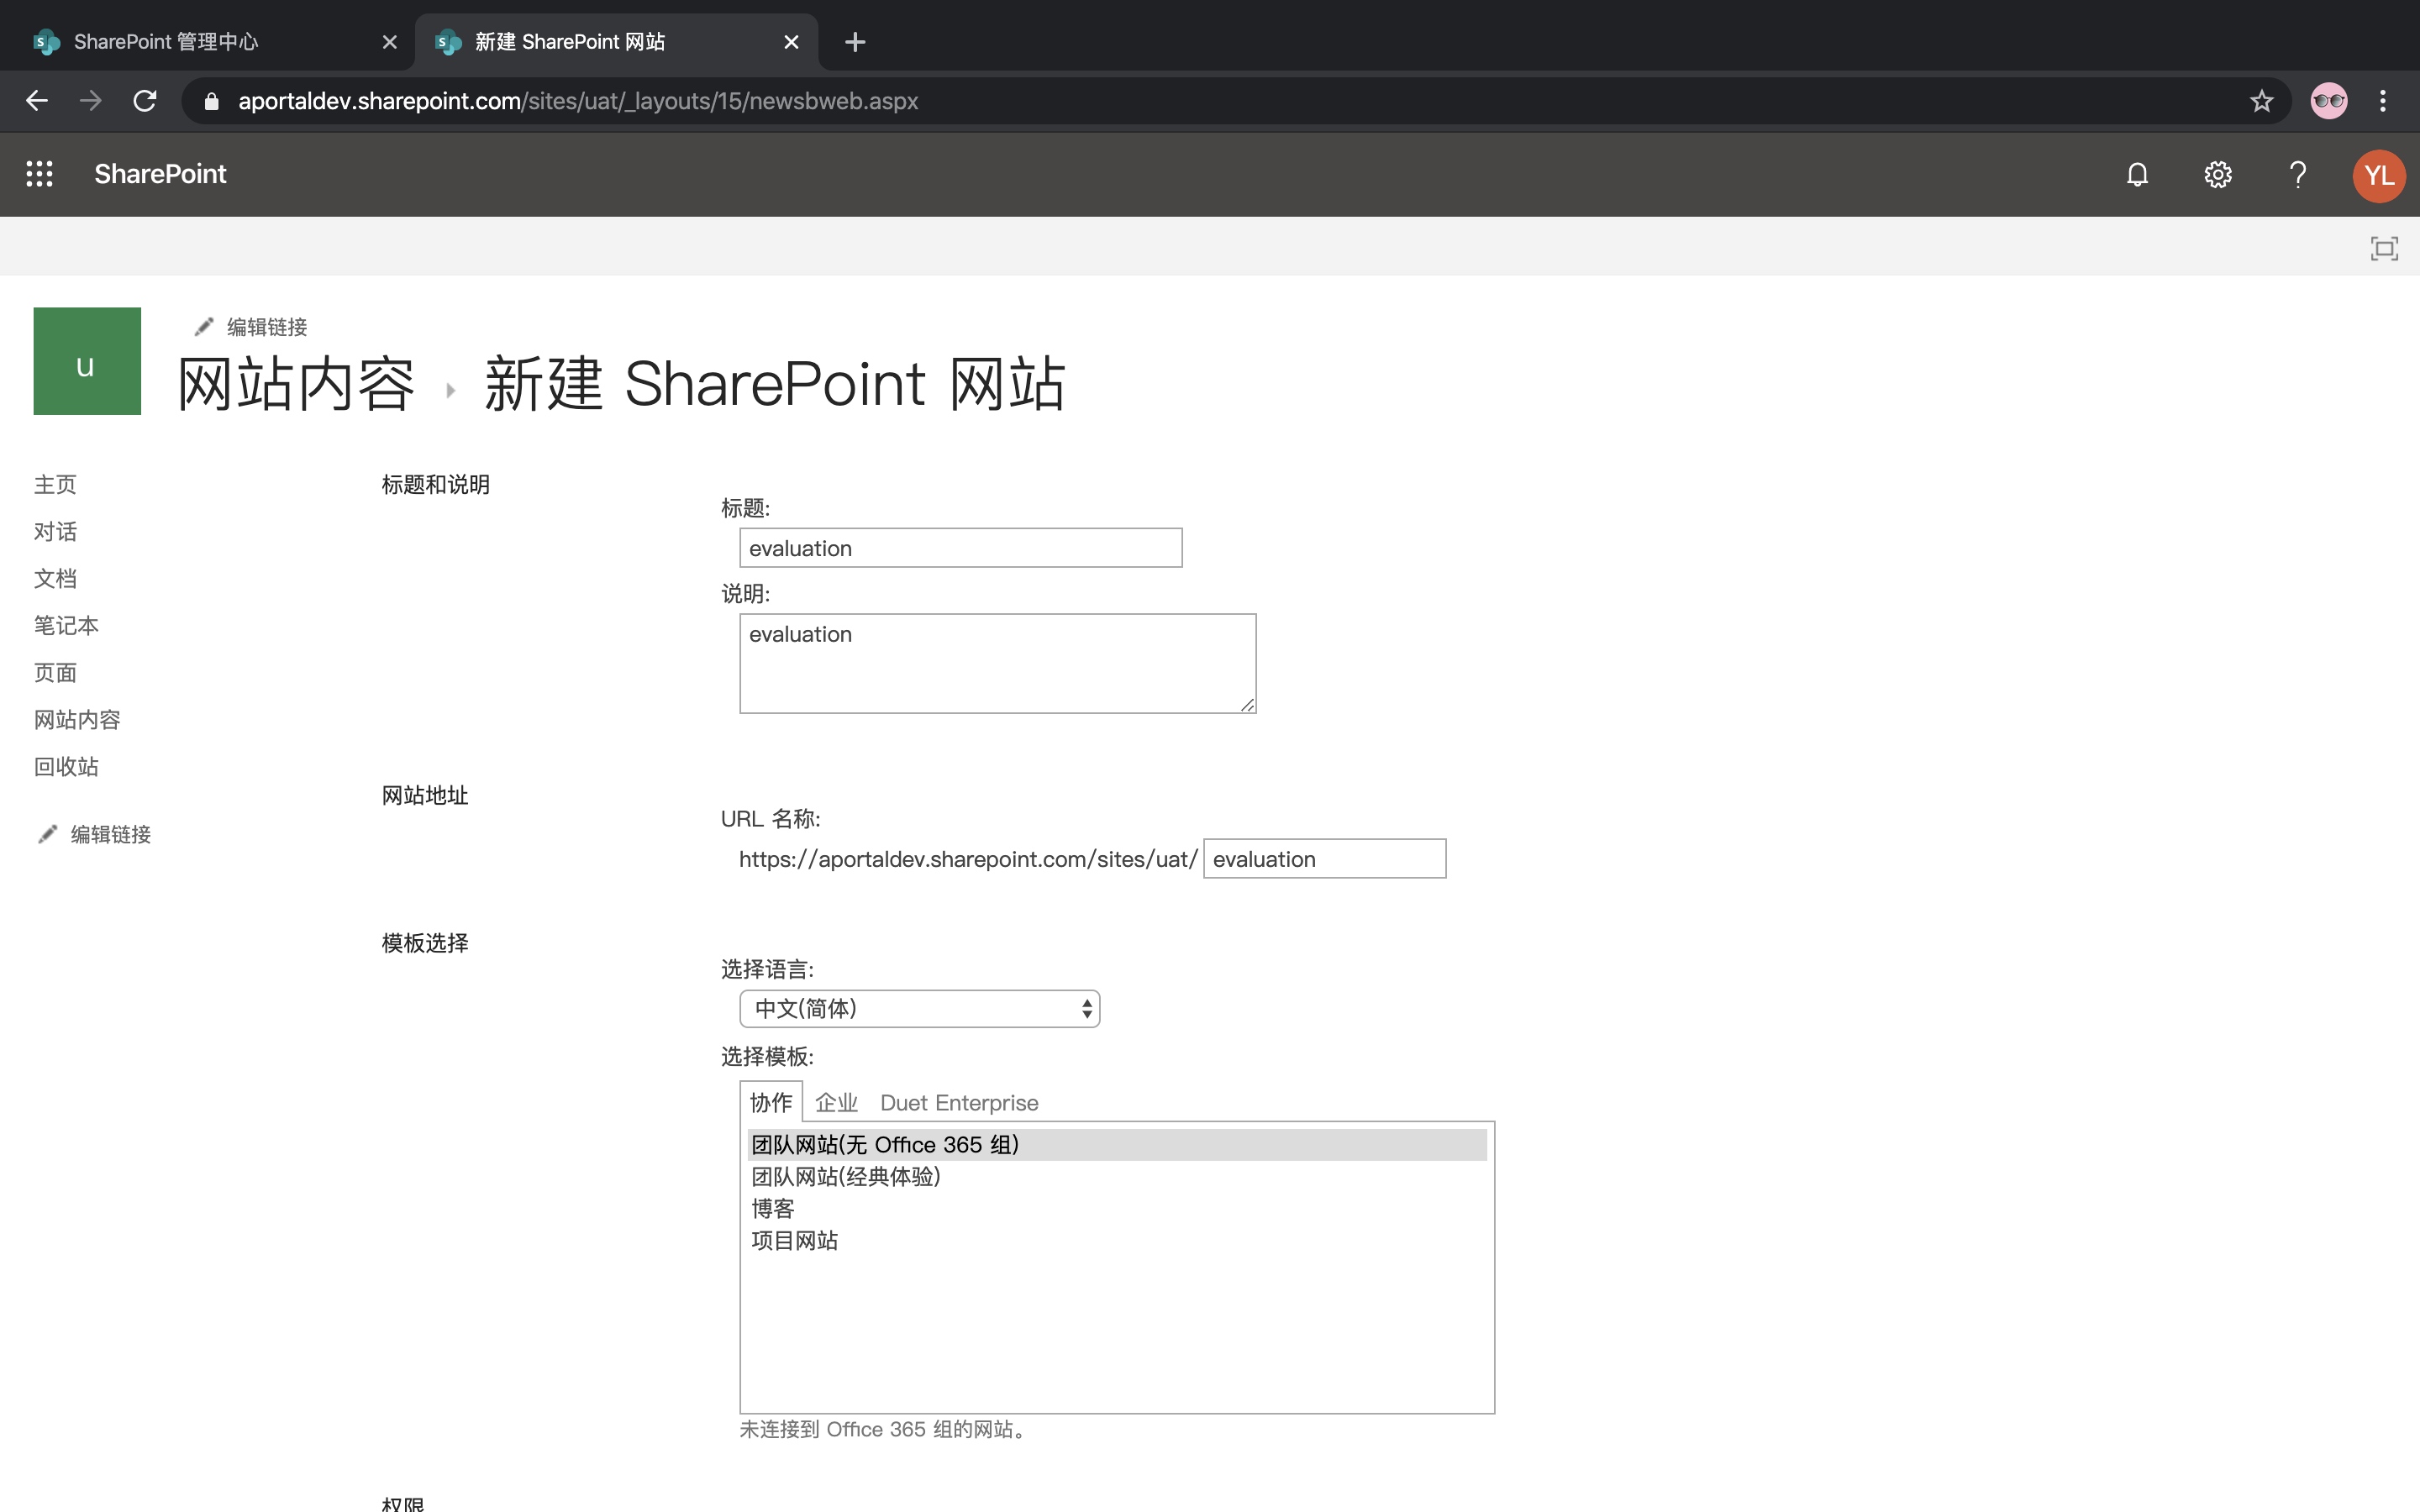The width and height of the screenshot is (2420, 1512).
Task: Open 主页 in the left navigation
Action: 55,484
